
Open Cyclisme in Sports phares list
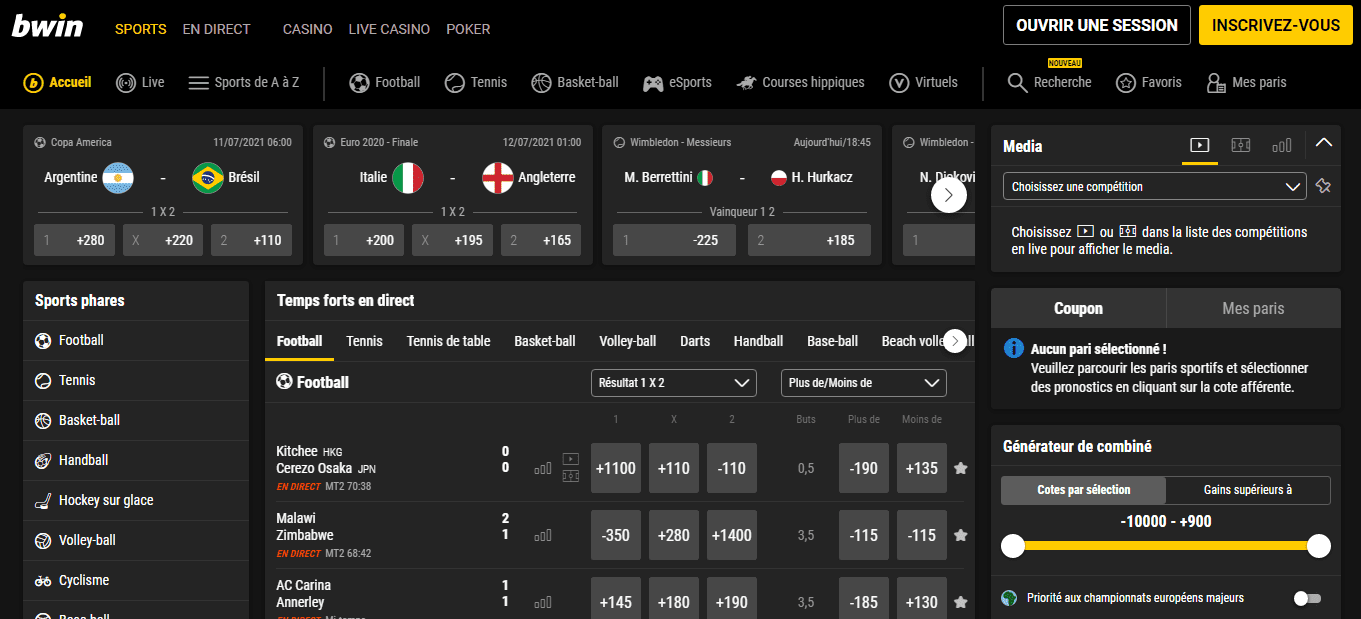(136, 580)
